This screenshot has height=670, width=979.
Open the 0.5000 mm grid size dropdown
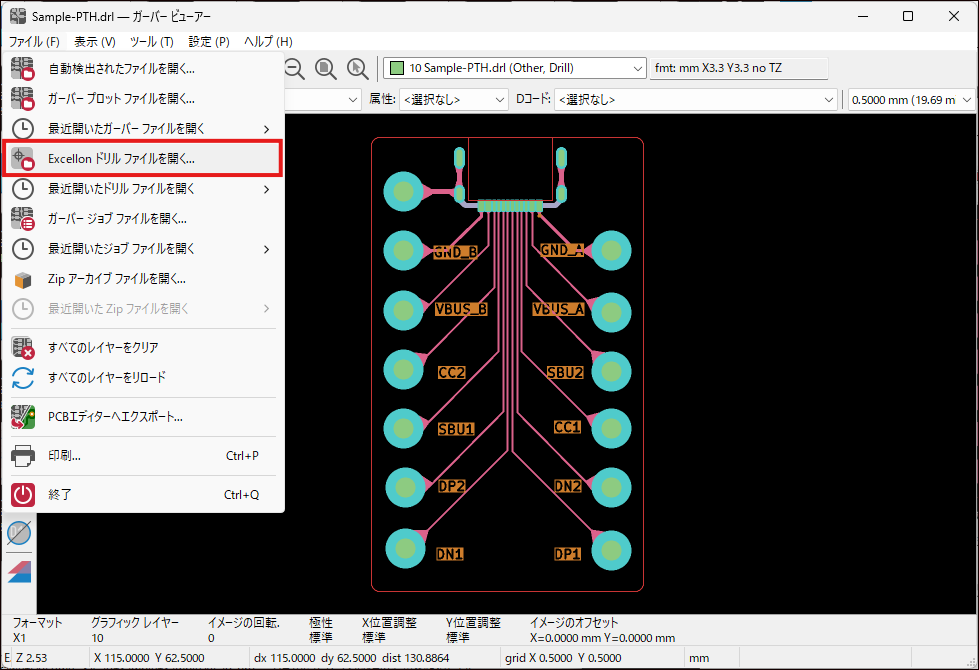[x=911, y=99]
